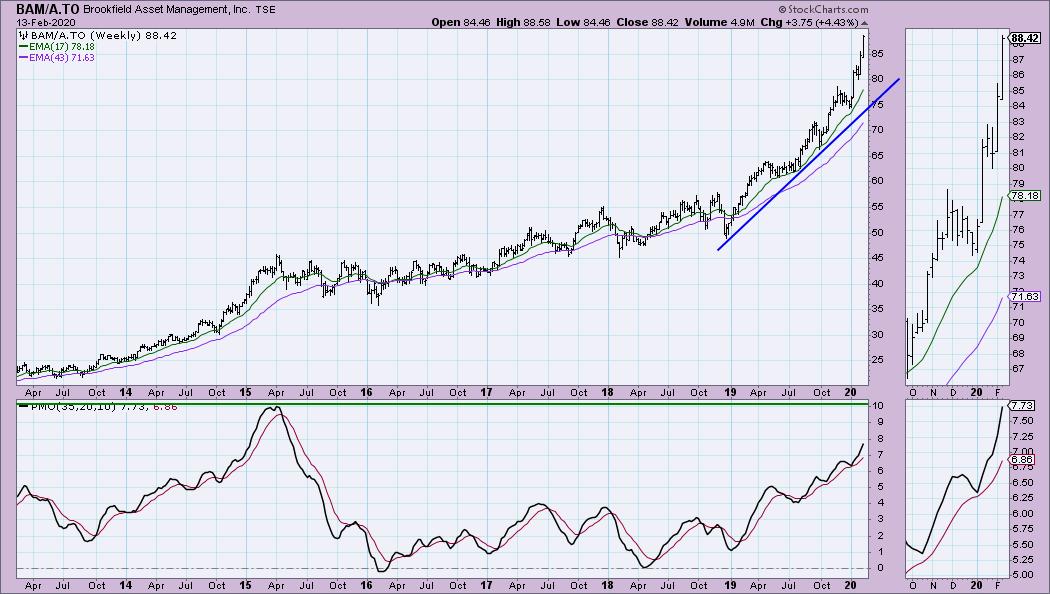Click the year 18 label under the price panel
This screenshot has height=594, width=1050.
pos(607,392)
